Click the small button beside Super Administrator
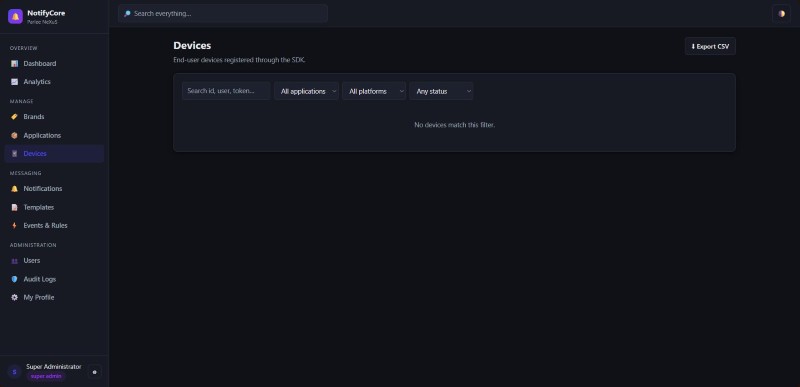Image resolution: width=800 pixels, height=387 pixels. point(94,372)
